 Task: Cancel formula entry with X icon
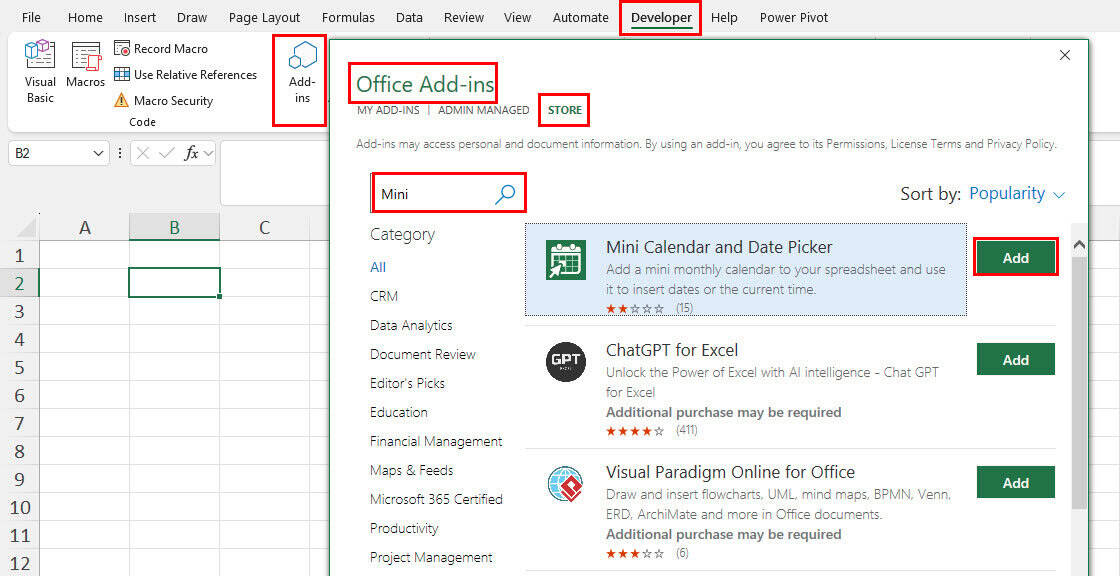[x=144, y=153]
